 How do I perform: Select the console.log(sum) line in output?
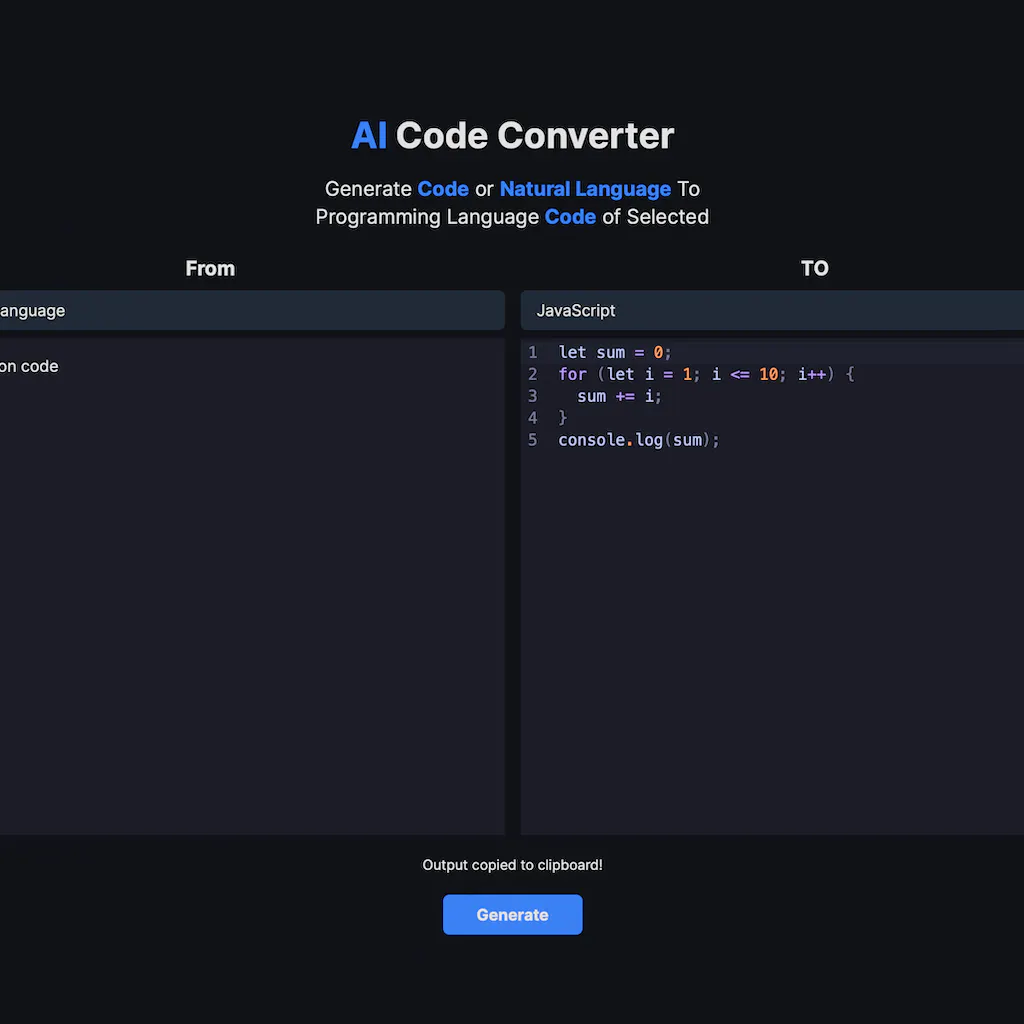point(639,440)
